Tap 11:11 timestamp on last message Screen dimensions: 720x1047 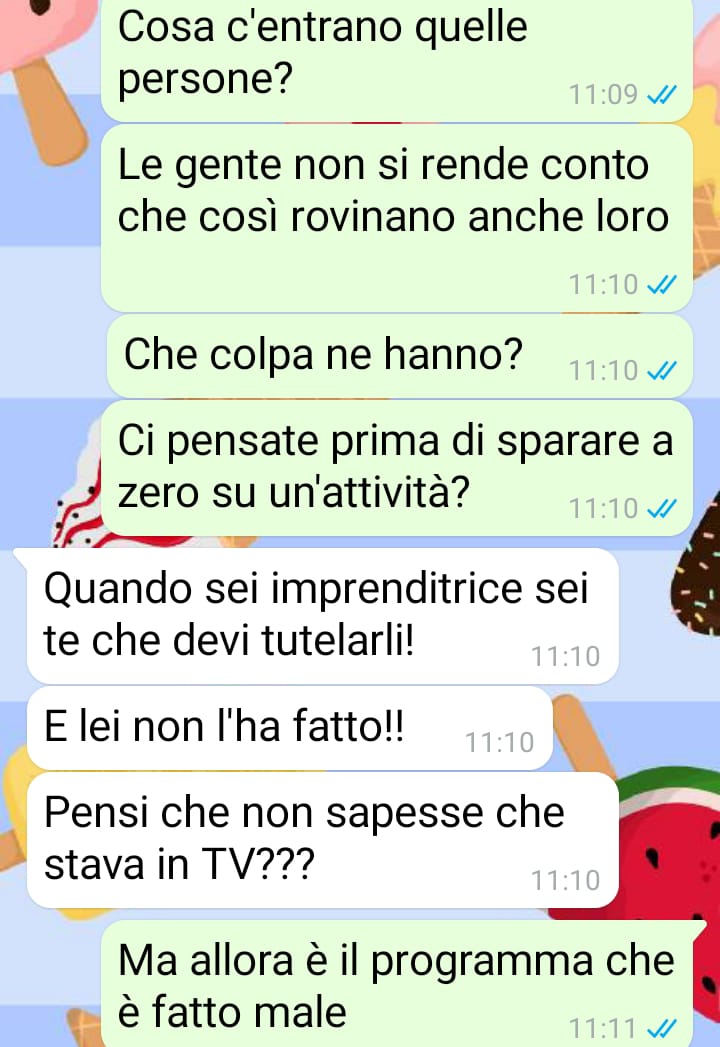point(603,1028)
